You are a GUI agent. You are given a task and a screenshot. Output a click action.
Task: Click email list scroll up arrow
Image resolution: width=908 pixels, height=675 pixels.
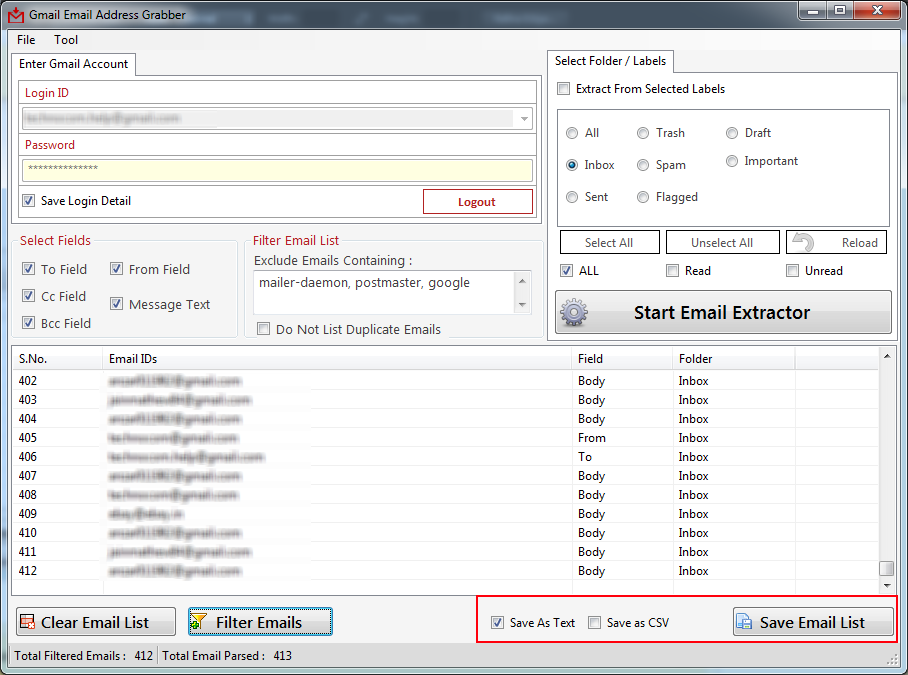(887, 356)
